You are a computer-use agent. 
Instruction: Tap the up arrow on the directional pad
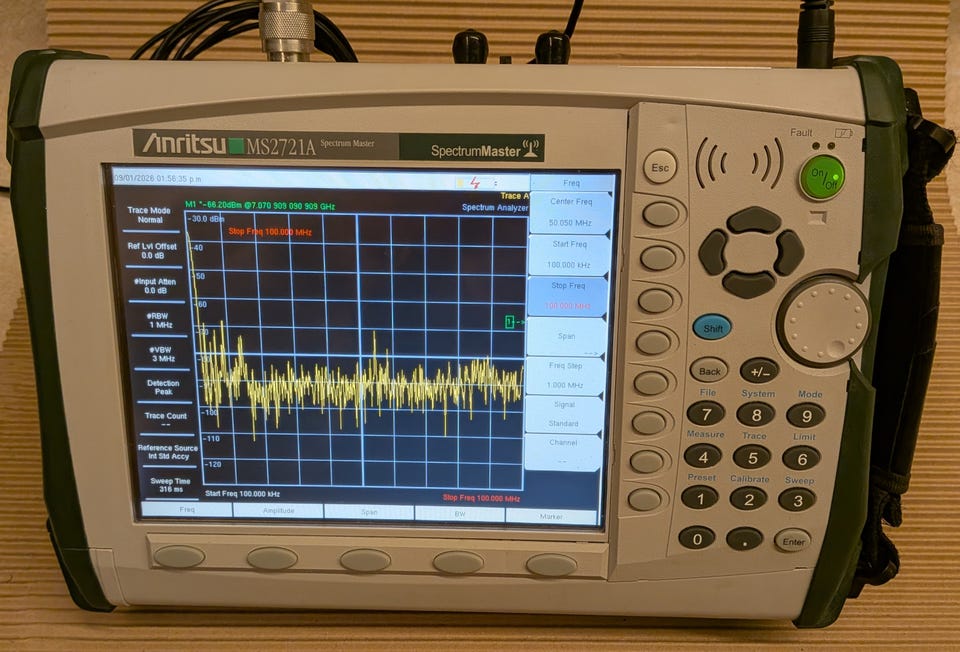[x=754, y=220]
